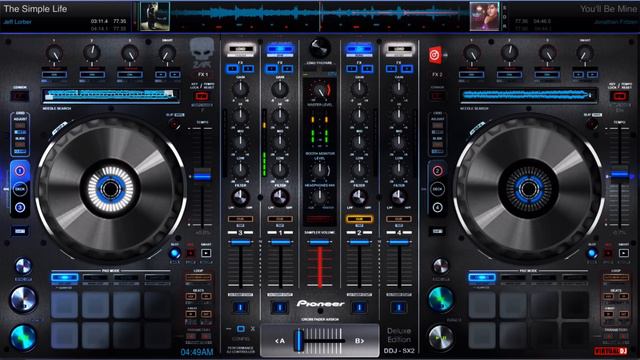
Task: Click the channel 2 volume fader
Action: (x=359, y=242)
